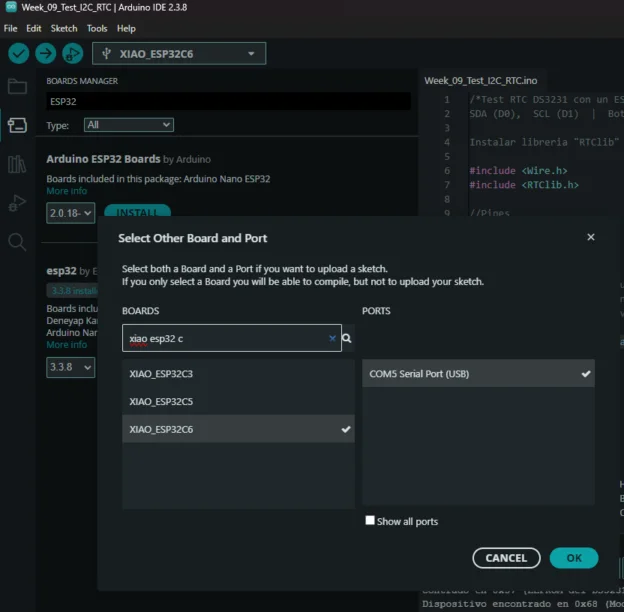This screenshot has height=612, width=624.
Task: Click the Arduino ESP32 Boards package title
Action: tap(103, 159)
